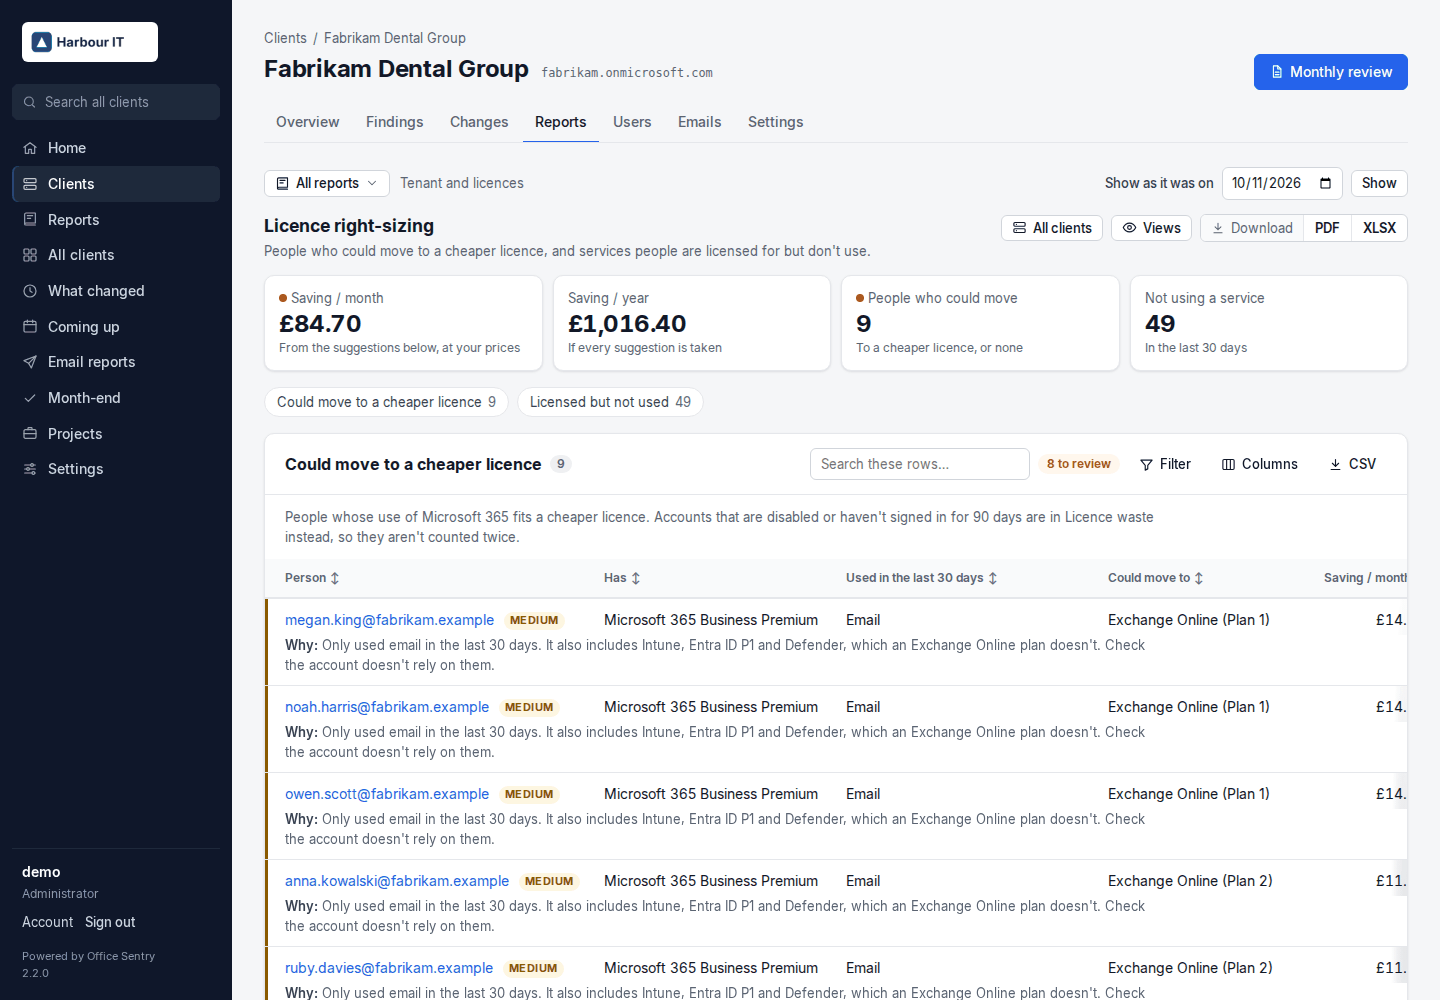Open the Filter funnel for table rows

tap(1165, 464)
